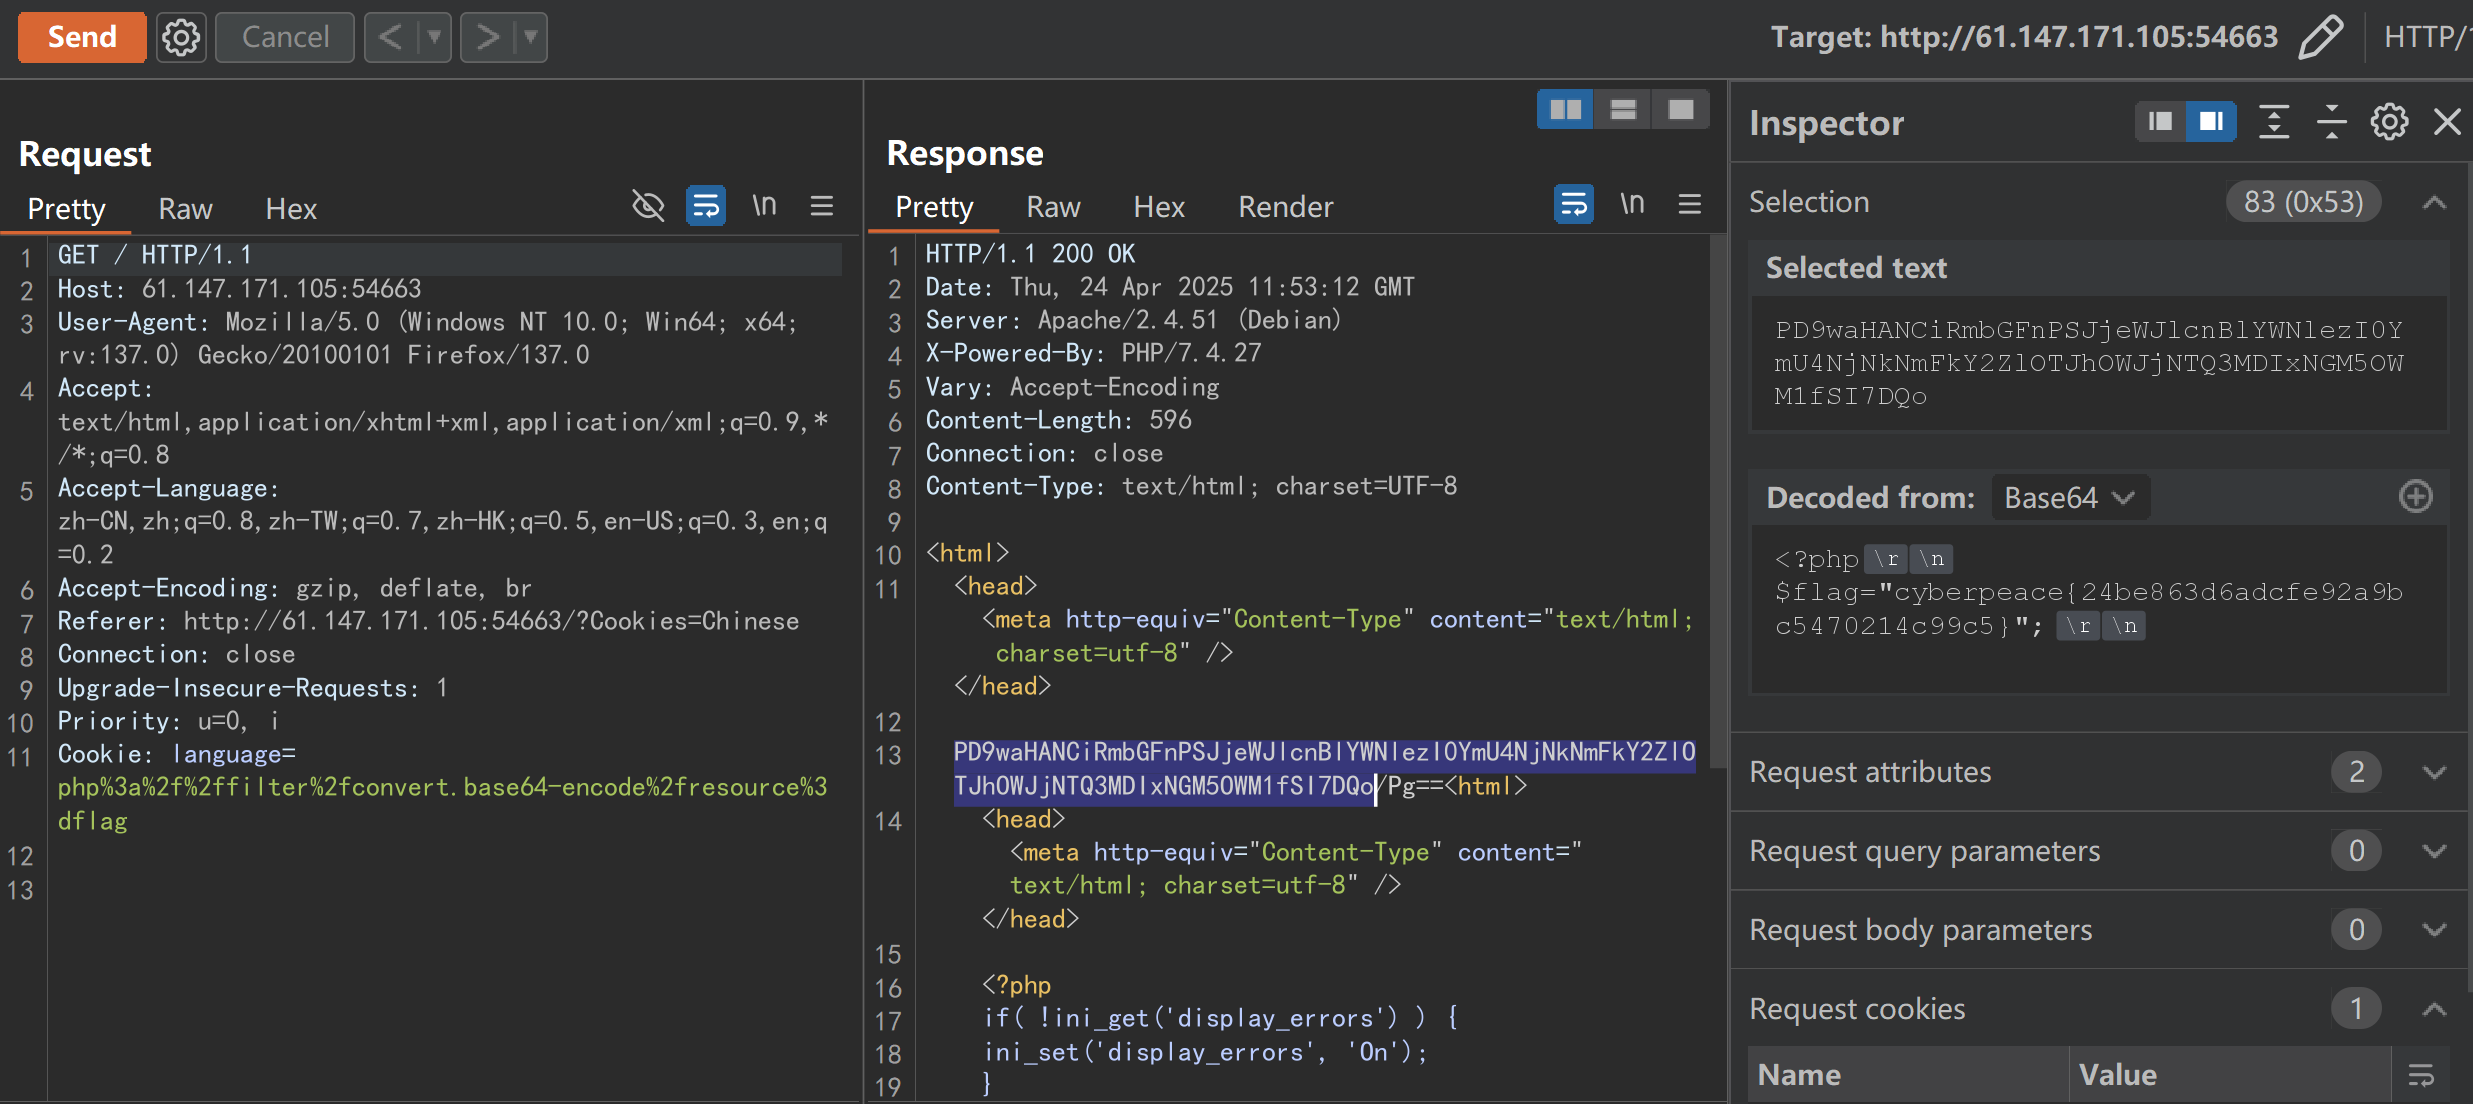Click the Cancel button
2473x1104 pixels.
285,38
